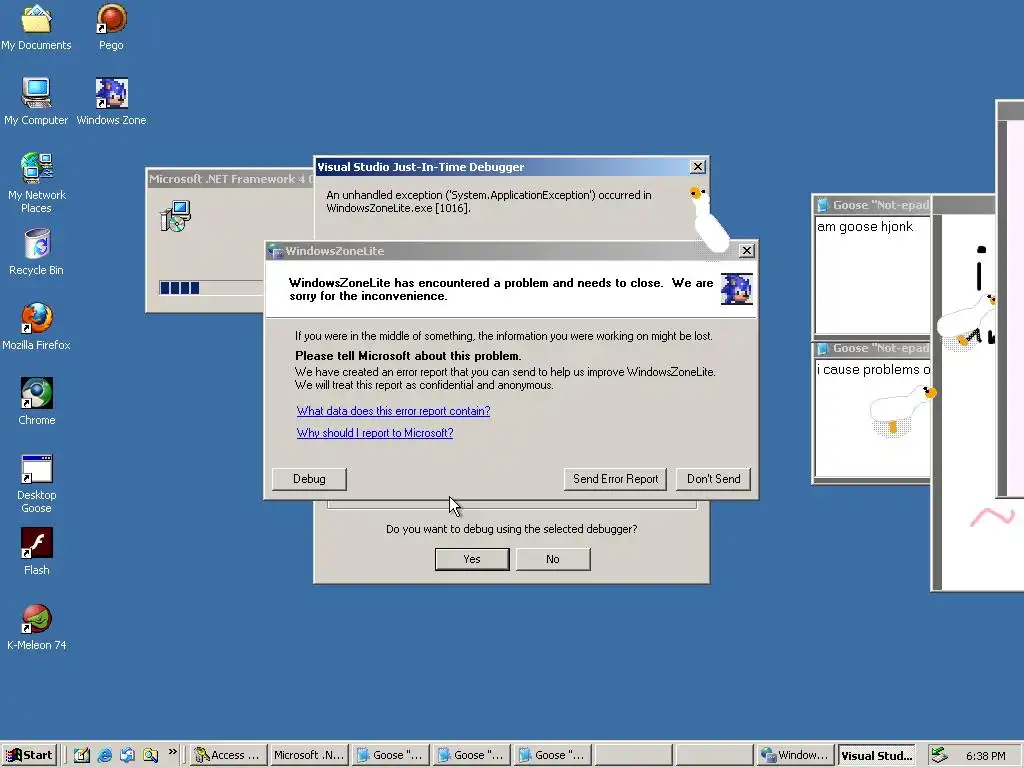The width and height of the screenshot is (1024, 768).
Task: Open the Start menu
Action: [30, 755]
